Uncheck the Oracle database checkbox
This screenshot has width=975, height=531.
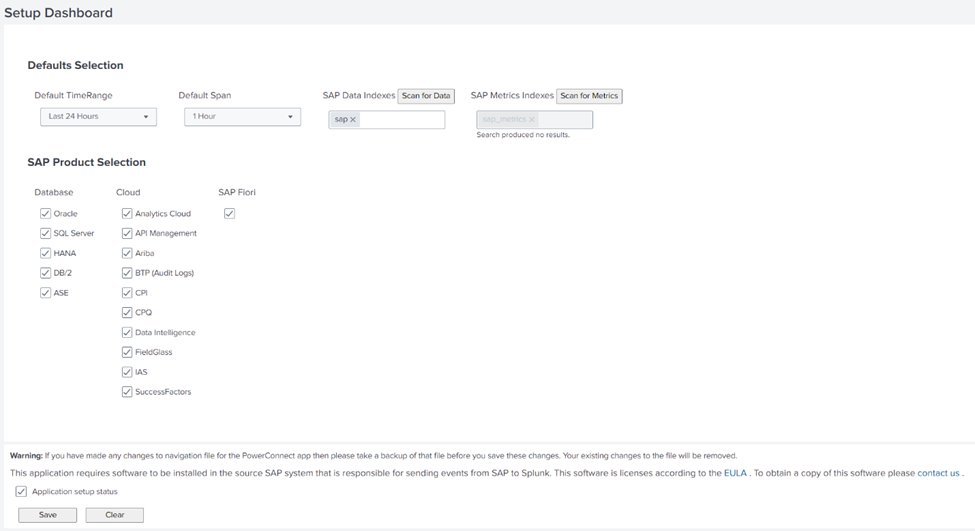tap(46, 214)
